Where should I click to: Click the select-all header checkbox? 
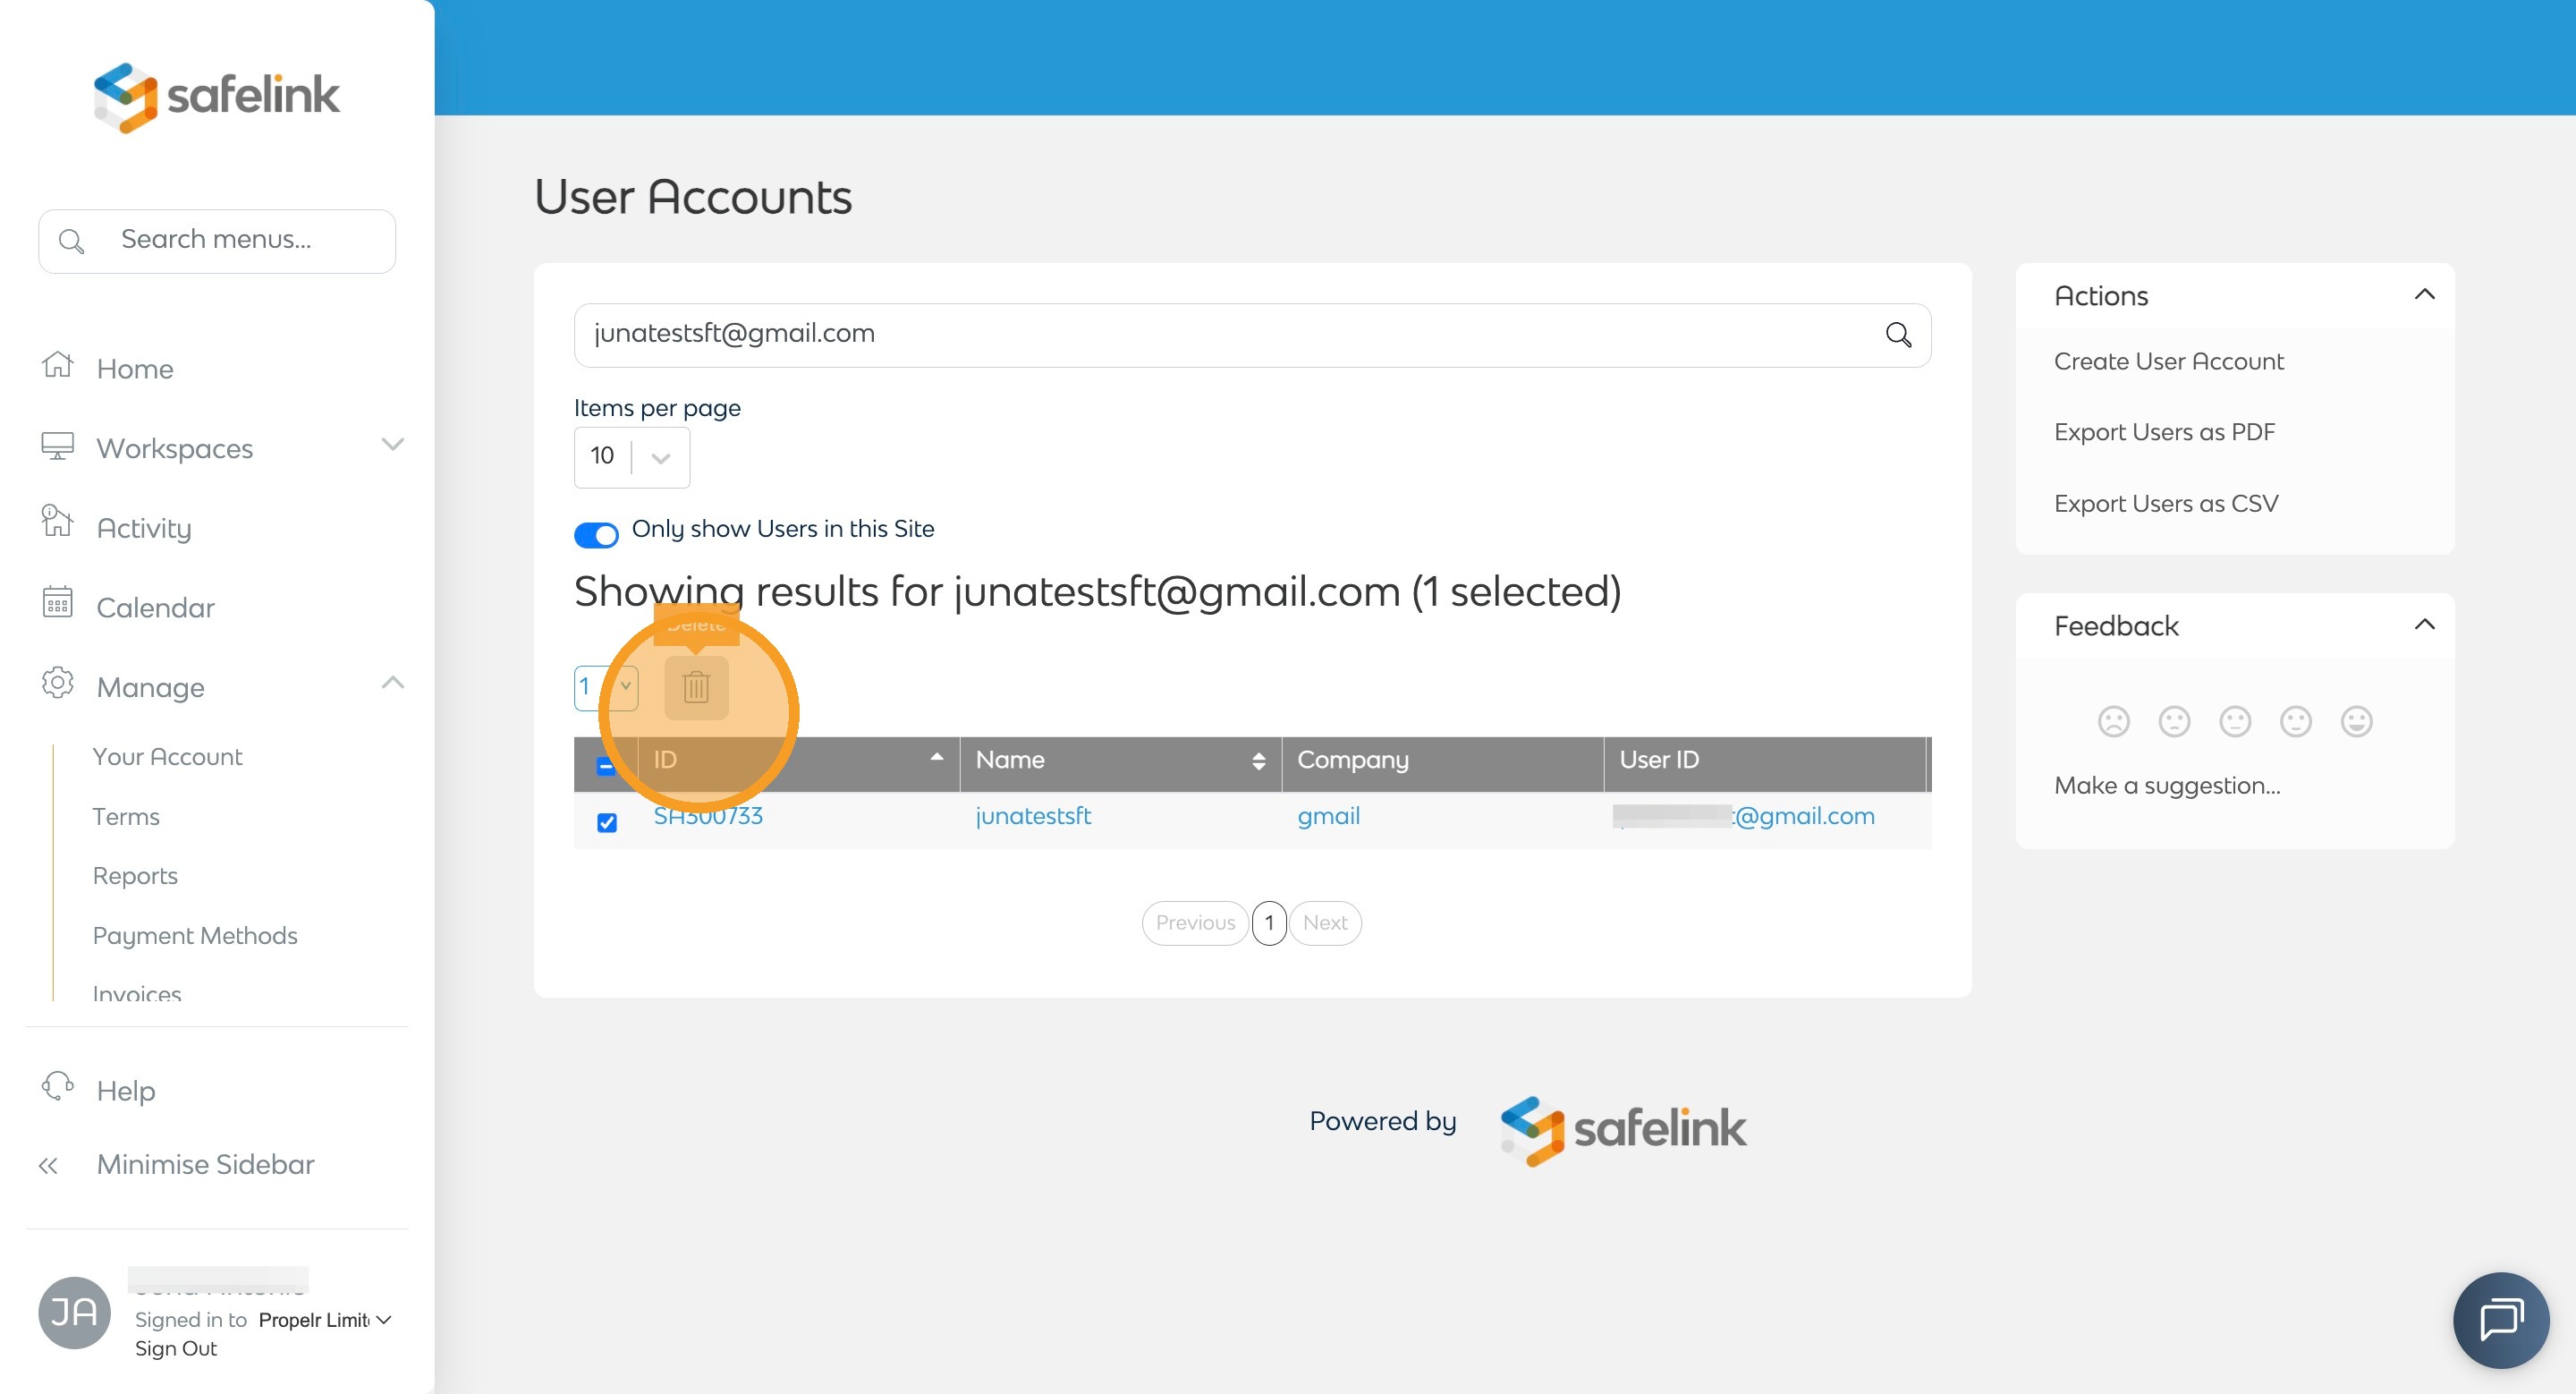click(605, 766)
